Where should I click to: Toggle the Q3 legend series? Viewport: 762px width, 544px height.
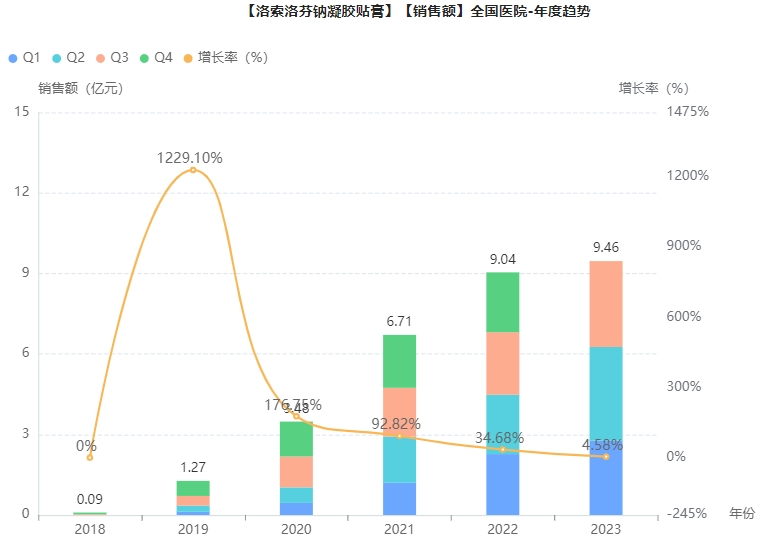[112, 58]
